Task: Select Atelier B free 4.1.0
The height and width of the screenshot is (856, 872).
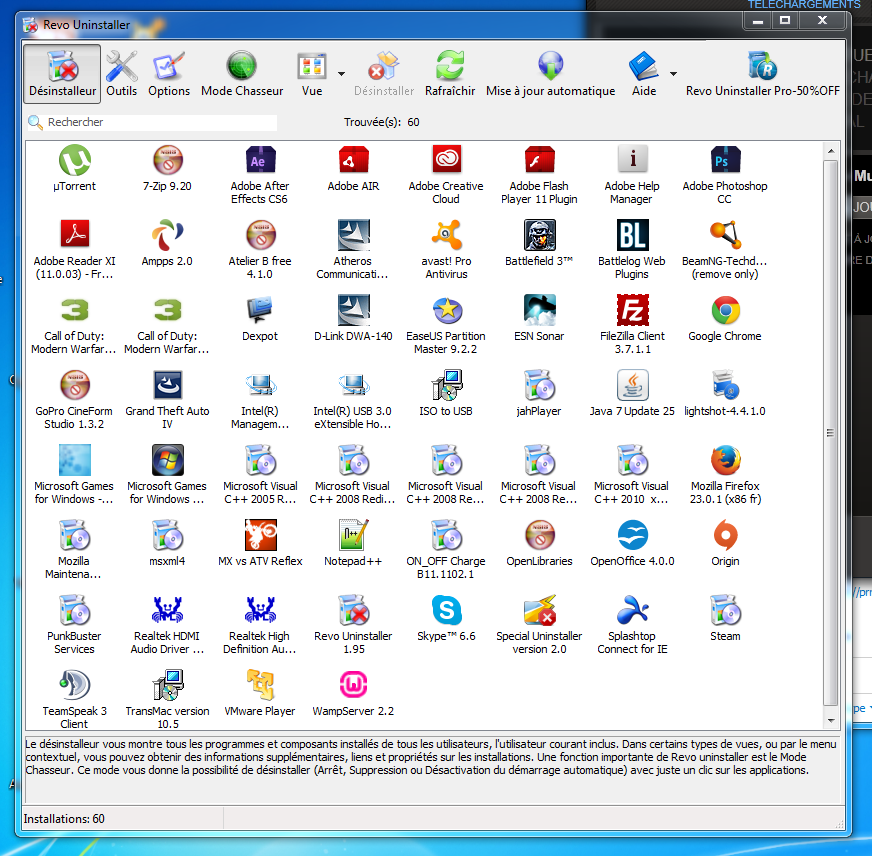Action: click(x=260, y=250)
